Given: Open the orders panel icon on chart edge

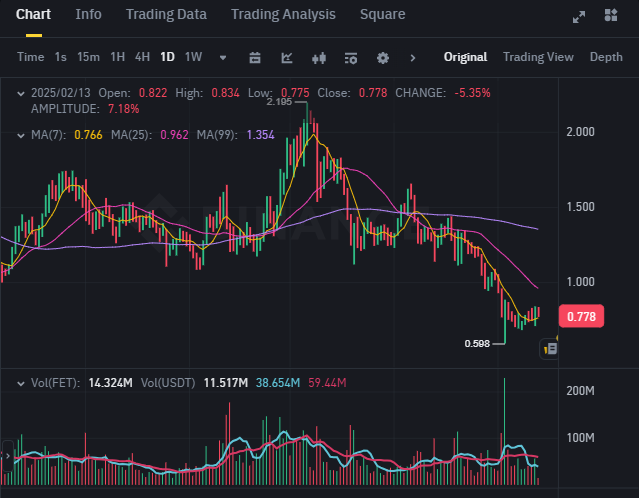Looking at the screenshot, I should coord(549,349).
